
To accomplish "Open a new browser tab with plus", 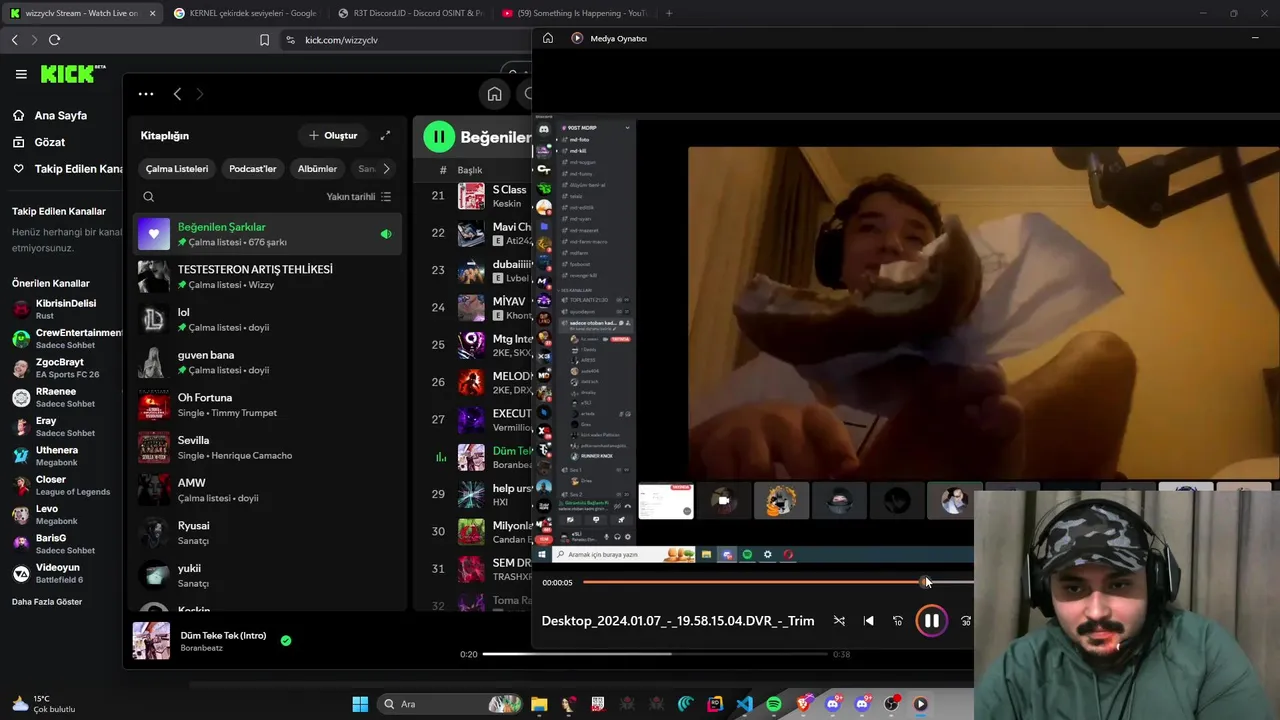I will point(669,13).
